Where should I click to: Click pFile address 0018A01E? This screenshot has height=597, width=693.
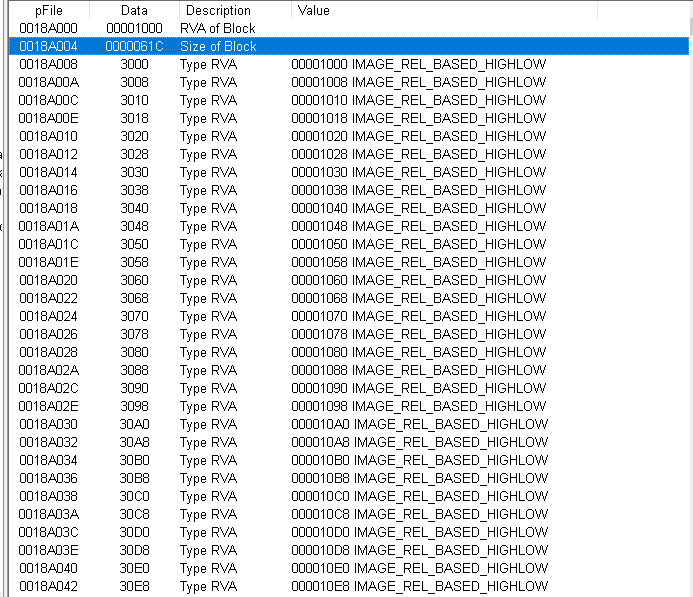[x=49, y=262]
